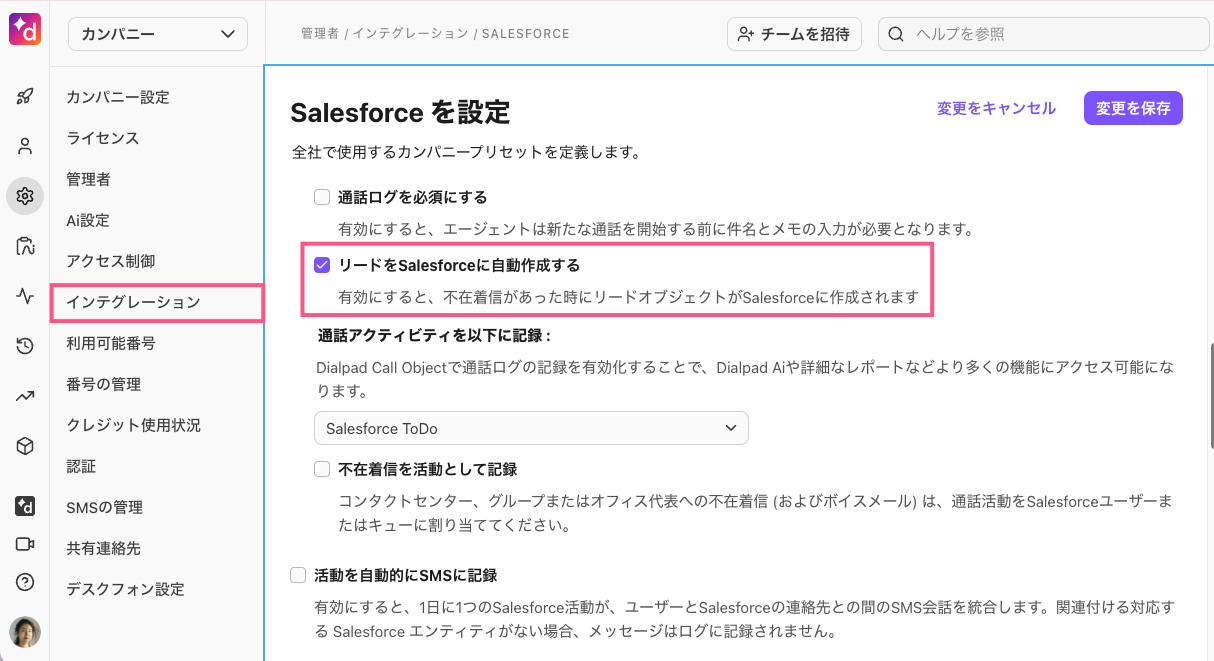Open カンパニー設定 menu item
This screenshot has height=661, width=1214.
click(118, 97)
